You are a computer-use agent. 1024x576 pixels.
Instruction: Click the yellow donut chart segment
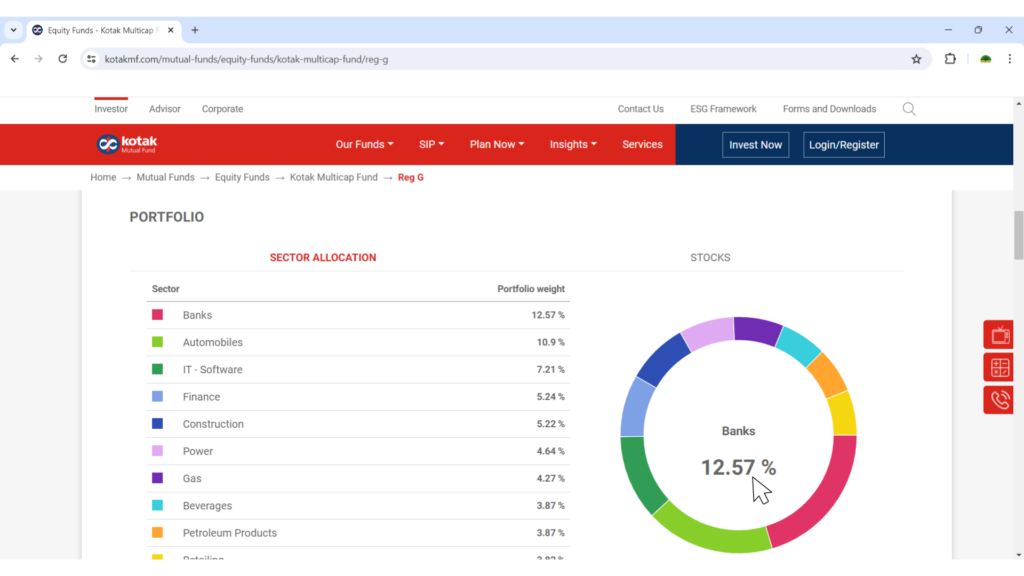tap(842, 414)
